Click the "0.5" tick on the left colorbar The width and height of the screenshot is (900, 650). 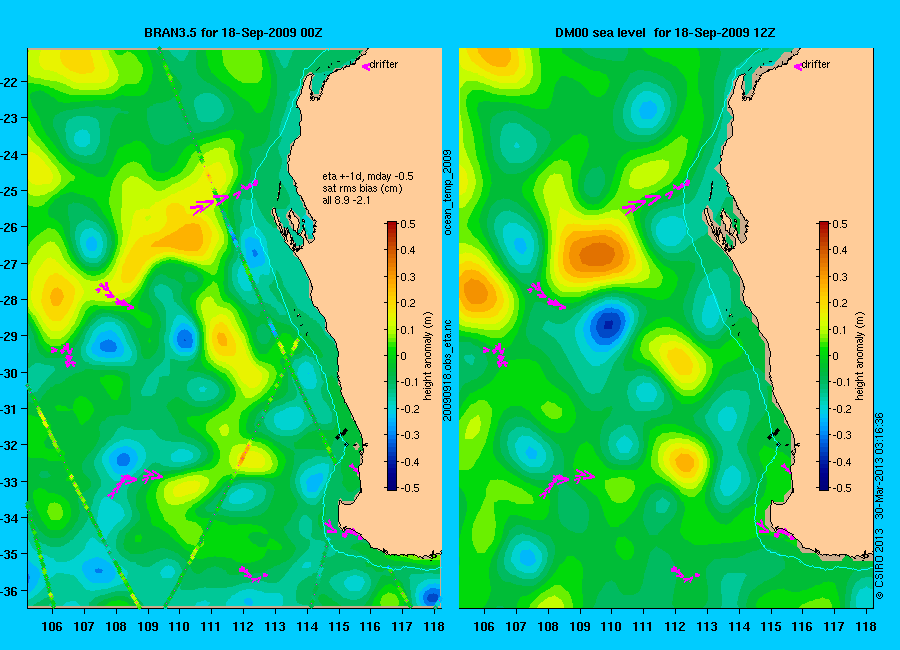pyautogui.click(x=408, y=224)
